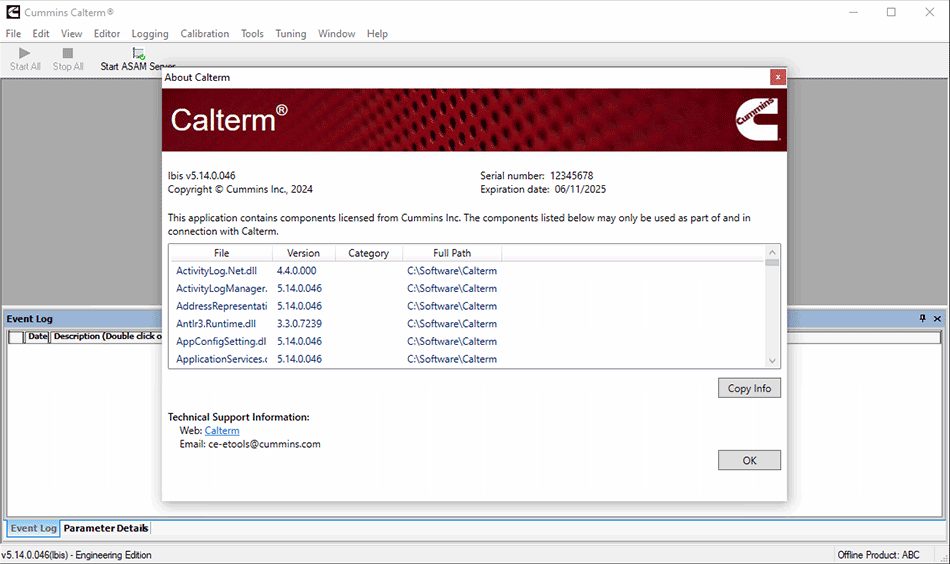Select the Event Log tab
Viewport: 950px width, 564px height.
pos(33,528)
